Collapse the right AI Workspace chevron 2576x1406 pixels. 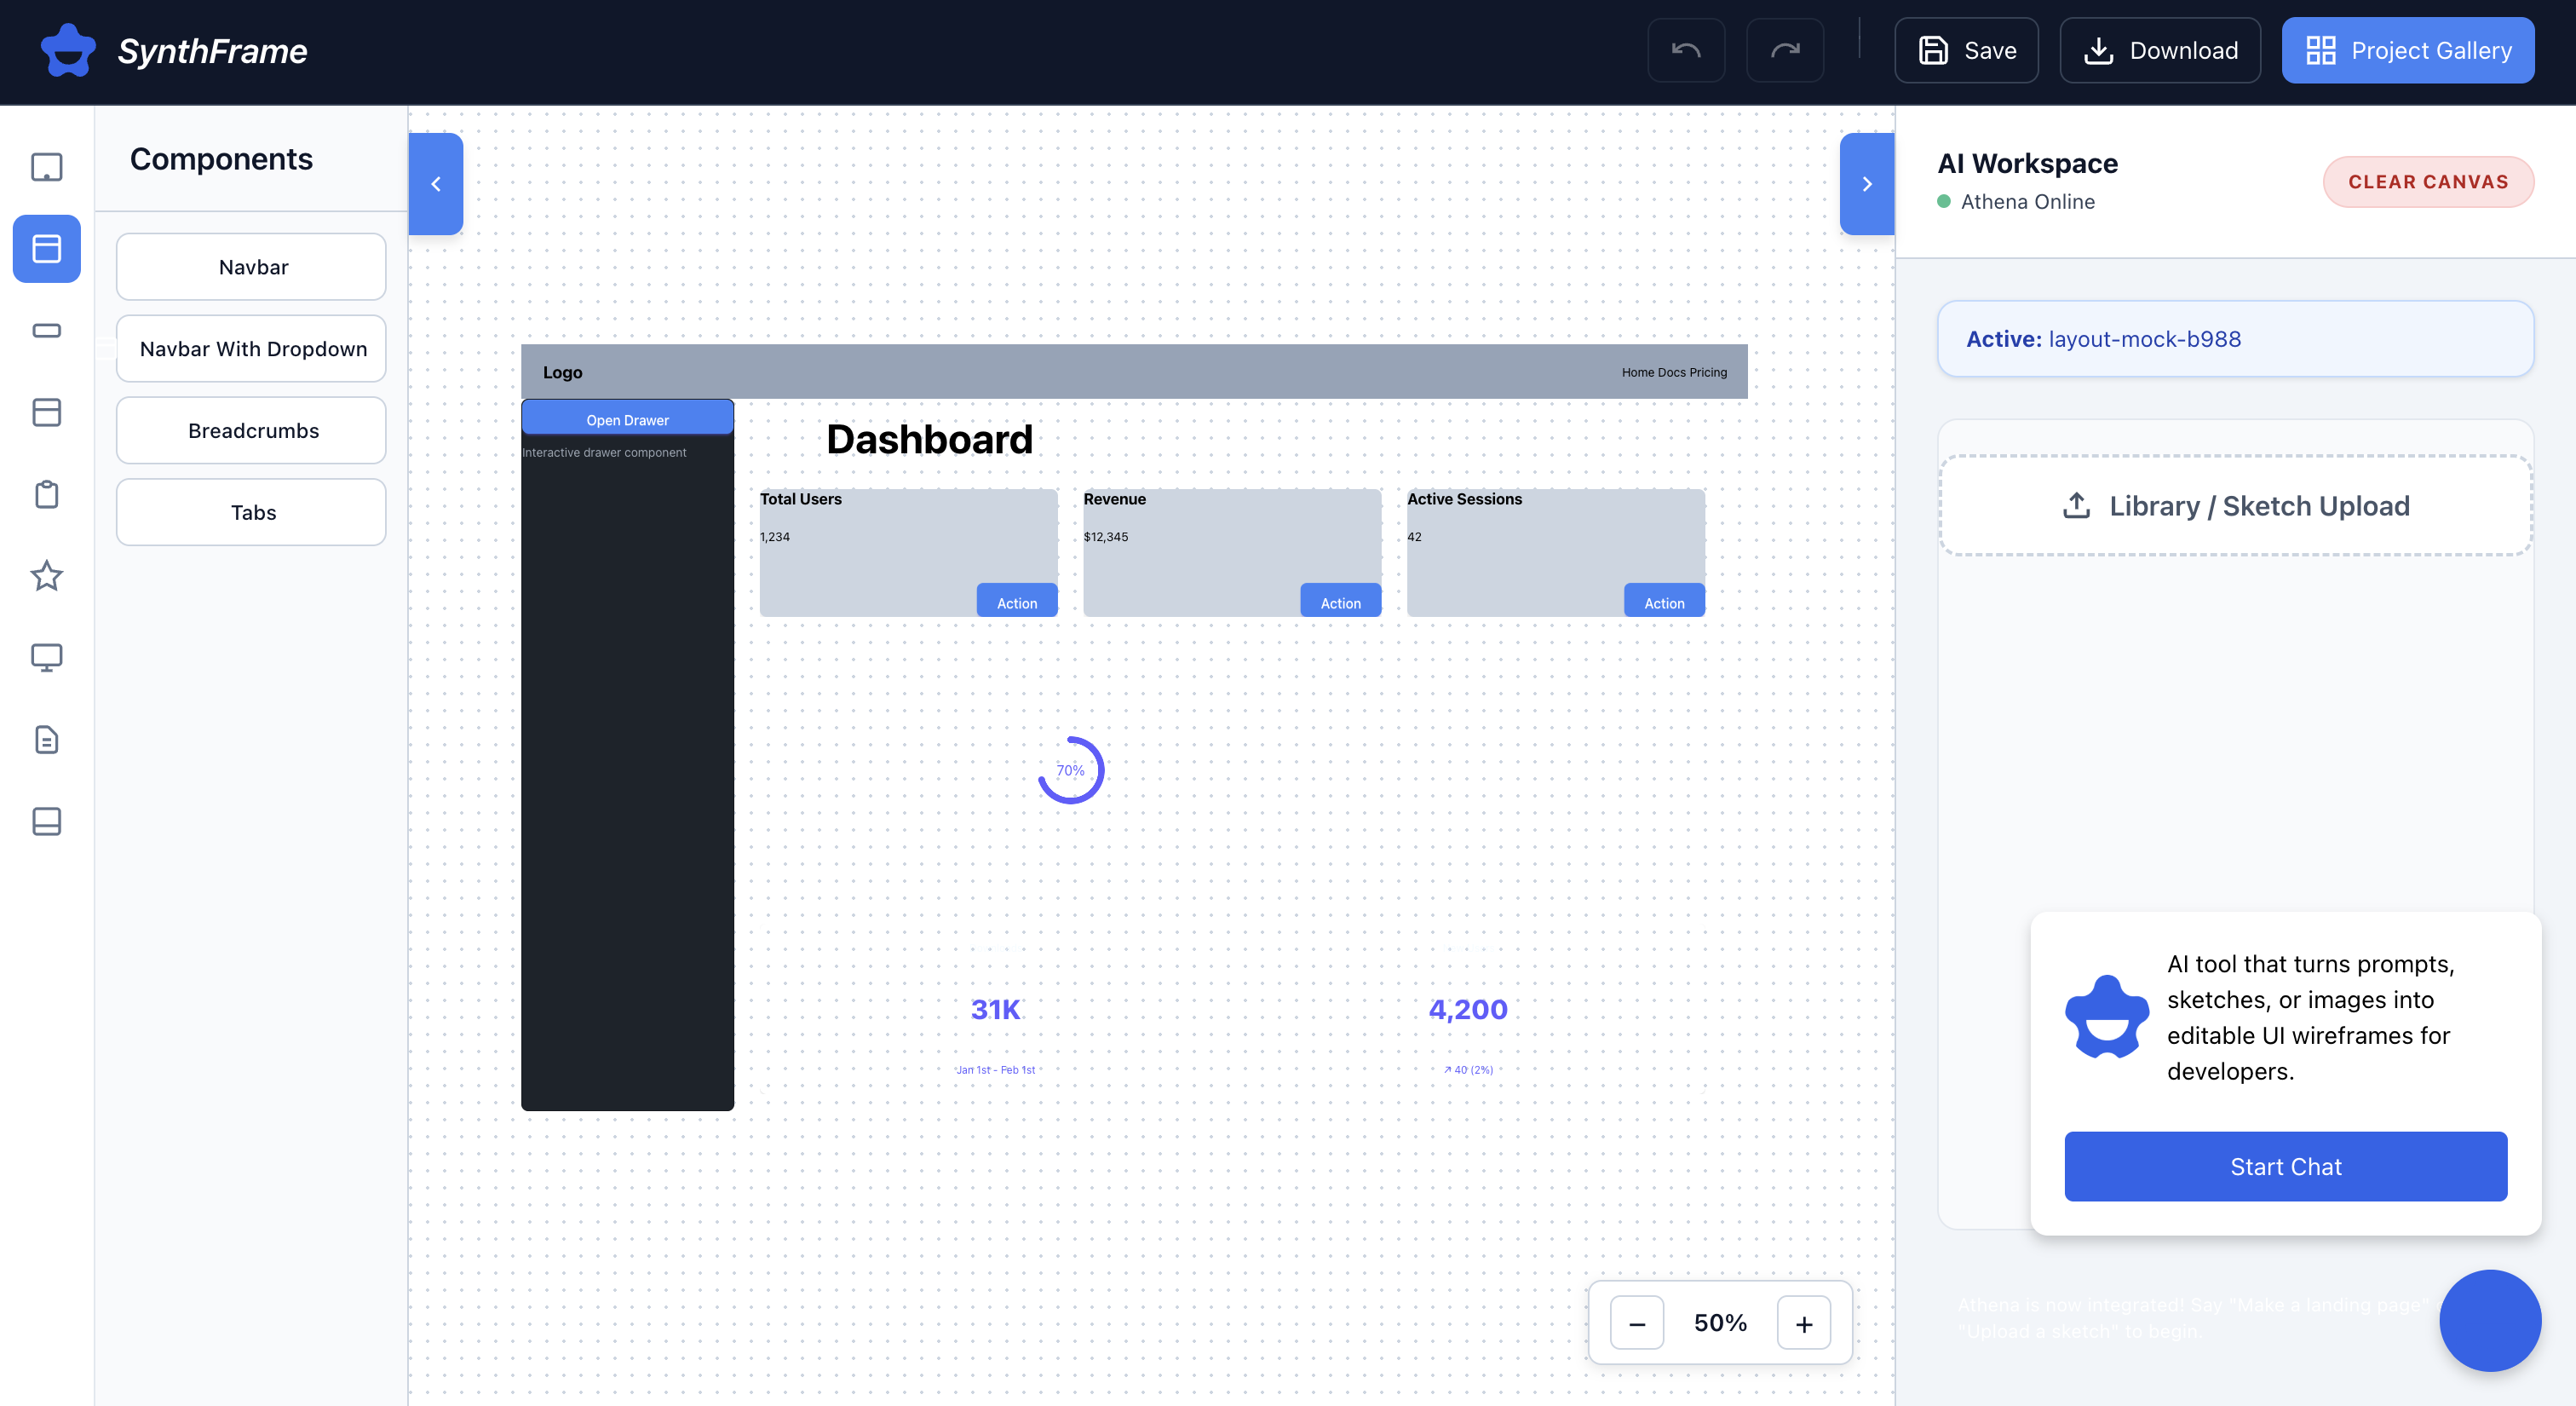pyautogui.click(x=1866, y=184)
